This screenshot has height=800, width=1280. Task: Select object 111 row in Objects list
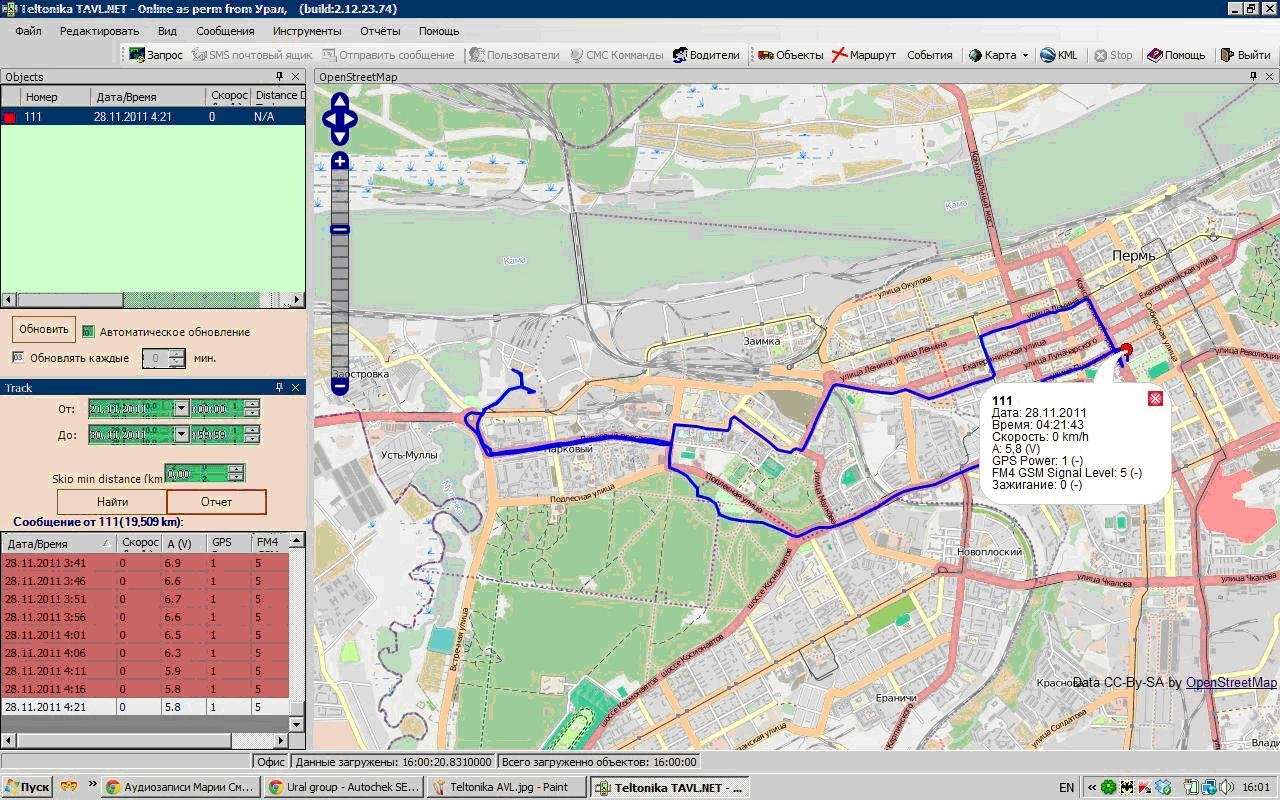152,117
